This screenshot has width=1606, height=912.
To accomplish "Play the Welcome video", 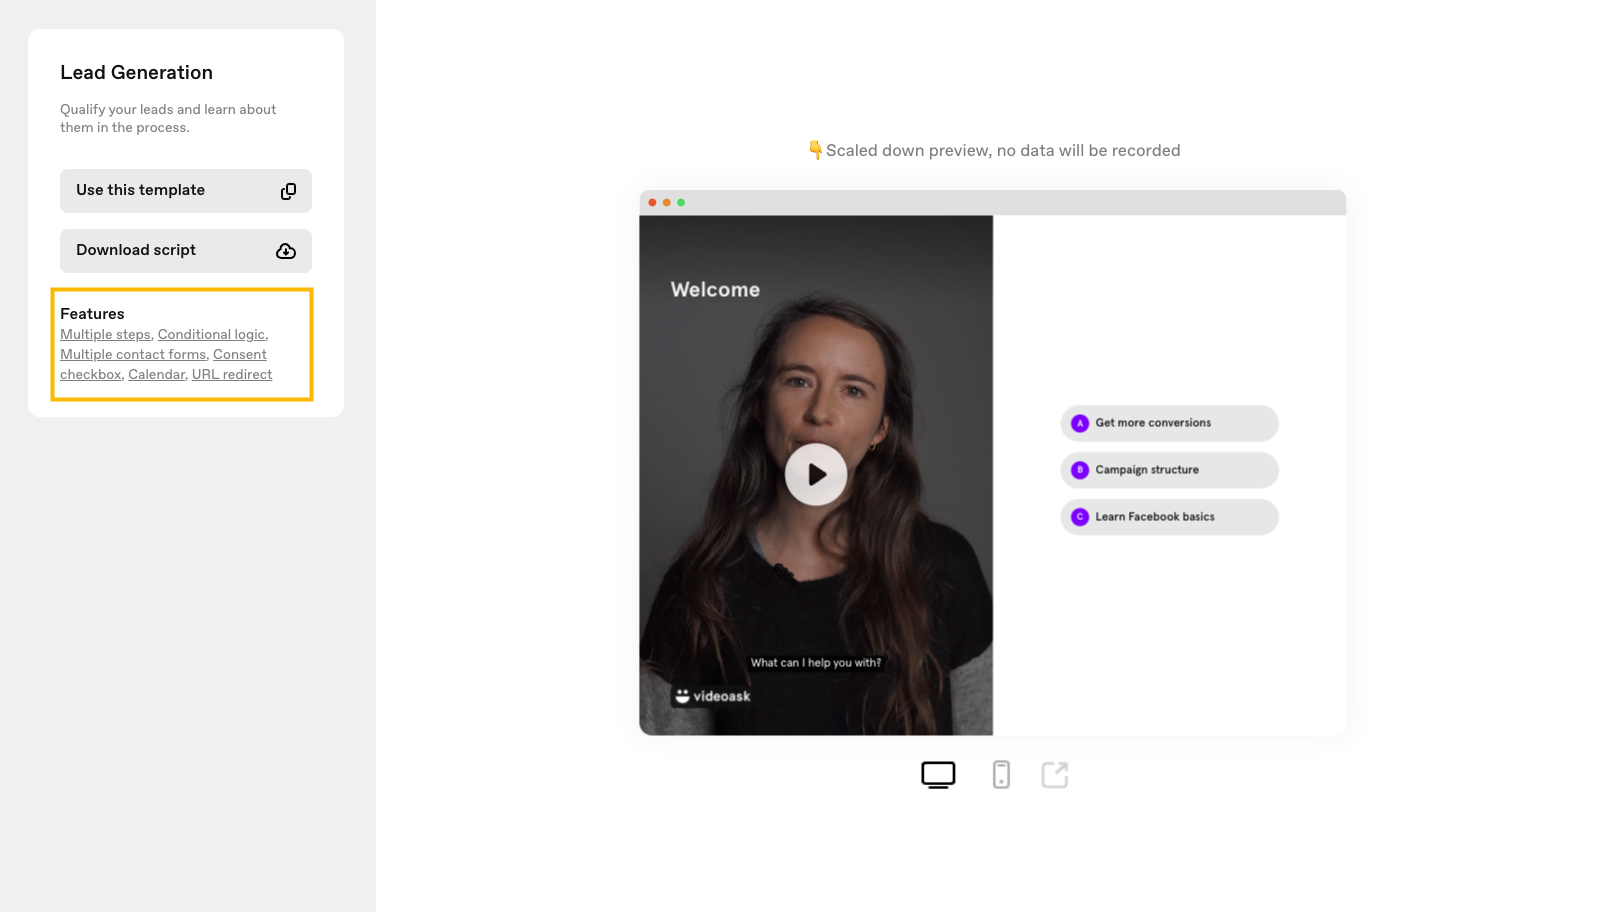I will pyautogui.click(x=816, y=475).
